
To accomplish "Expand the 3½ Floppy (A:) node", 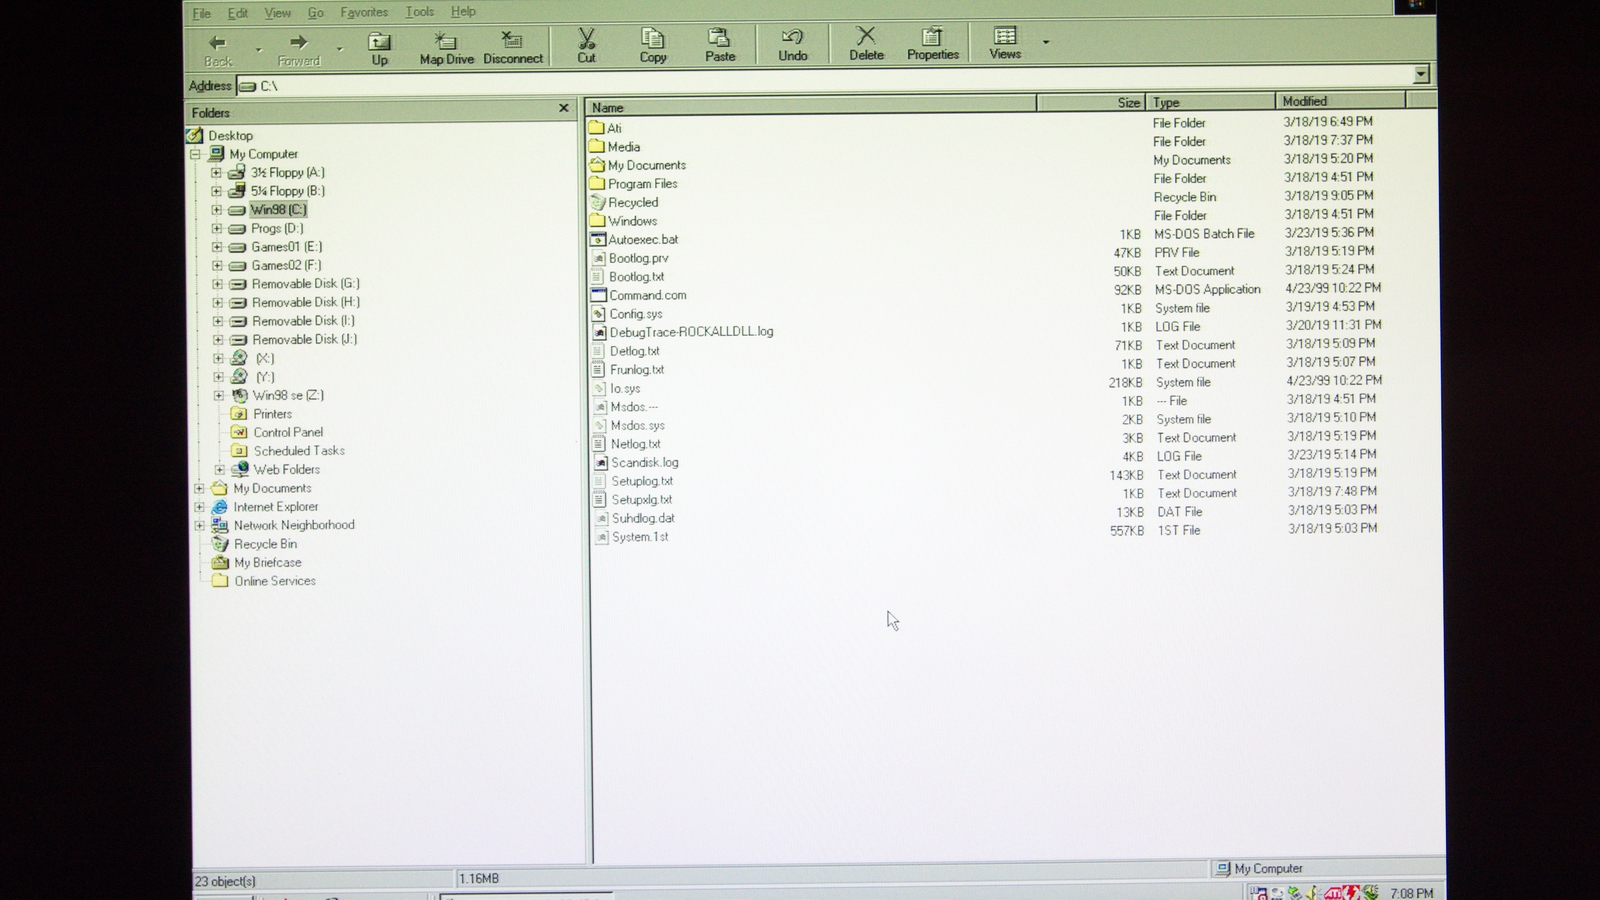I will 216,173.
